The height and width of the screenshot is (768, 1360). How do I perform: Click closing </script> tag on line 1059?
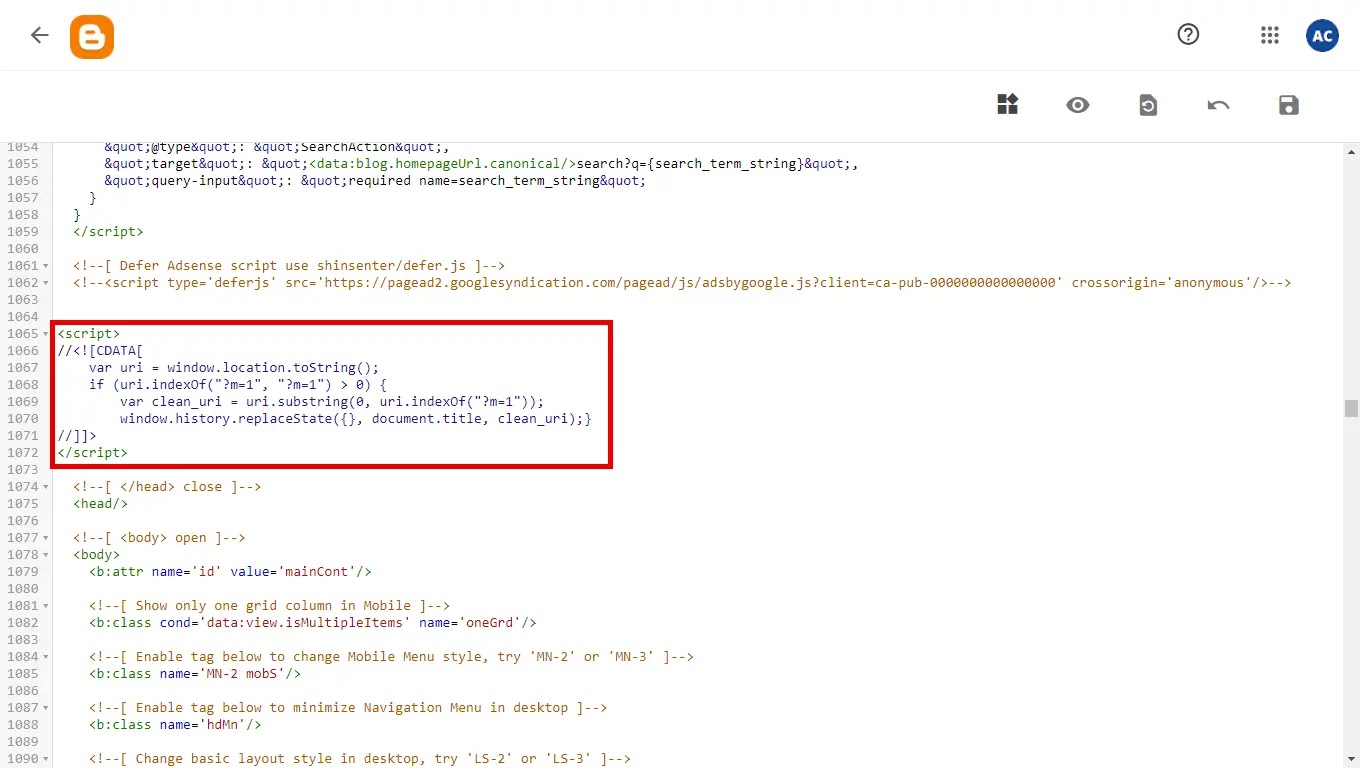click(x=108, y=231)
